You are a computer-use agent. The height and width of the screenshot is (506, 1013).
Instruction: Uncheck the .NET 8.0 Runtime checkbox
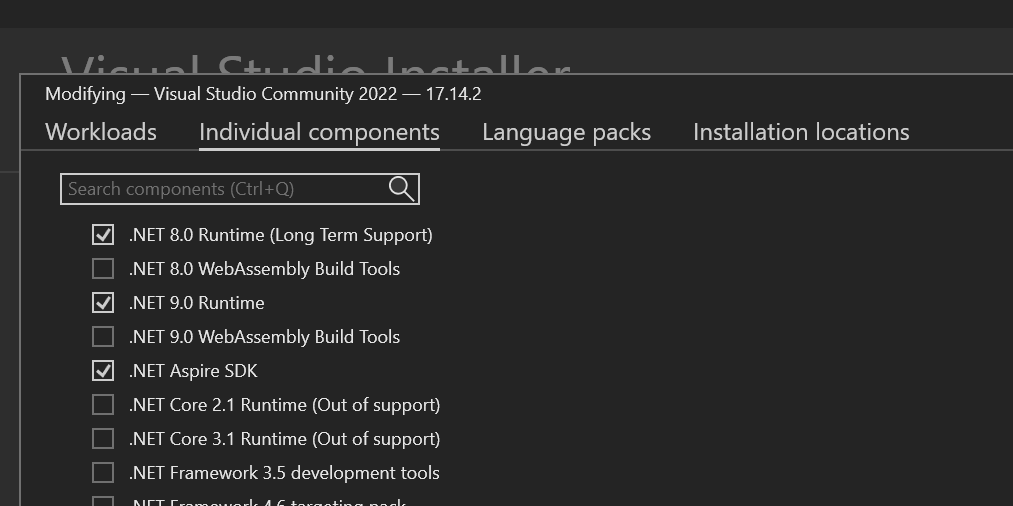[103, 235]
